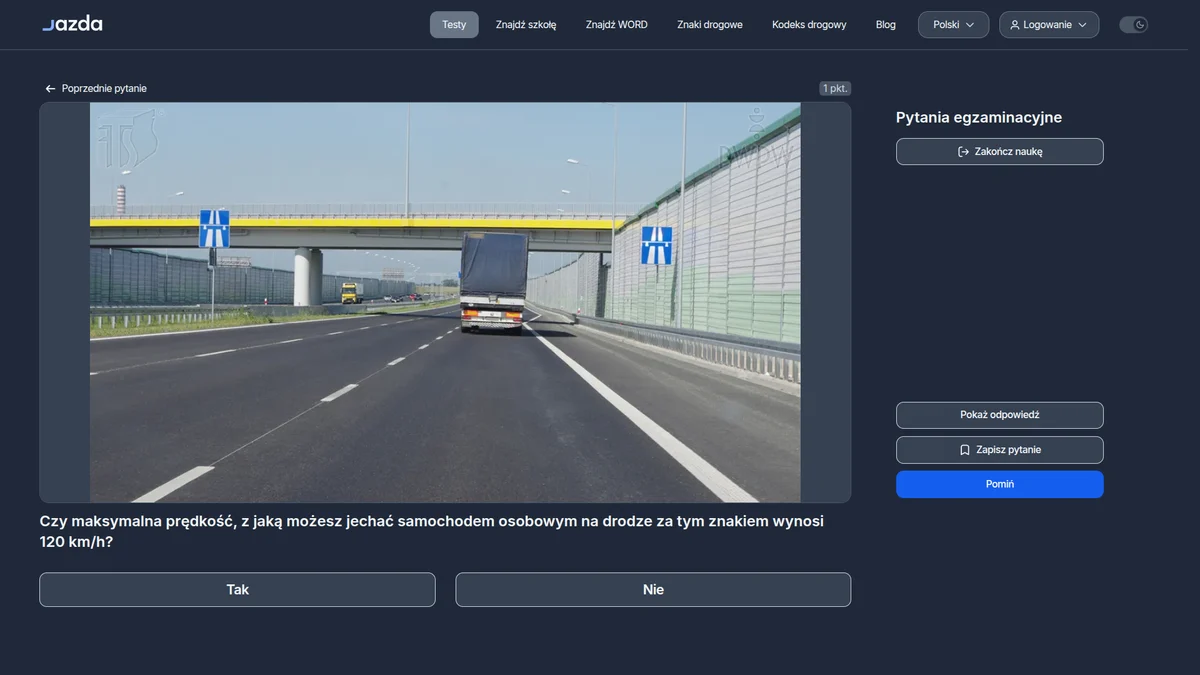This screenshot has width=1200, height=675.
Task: Open the Logowanie dropdown
Action: pos(1049,25)
